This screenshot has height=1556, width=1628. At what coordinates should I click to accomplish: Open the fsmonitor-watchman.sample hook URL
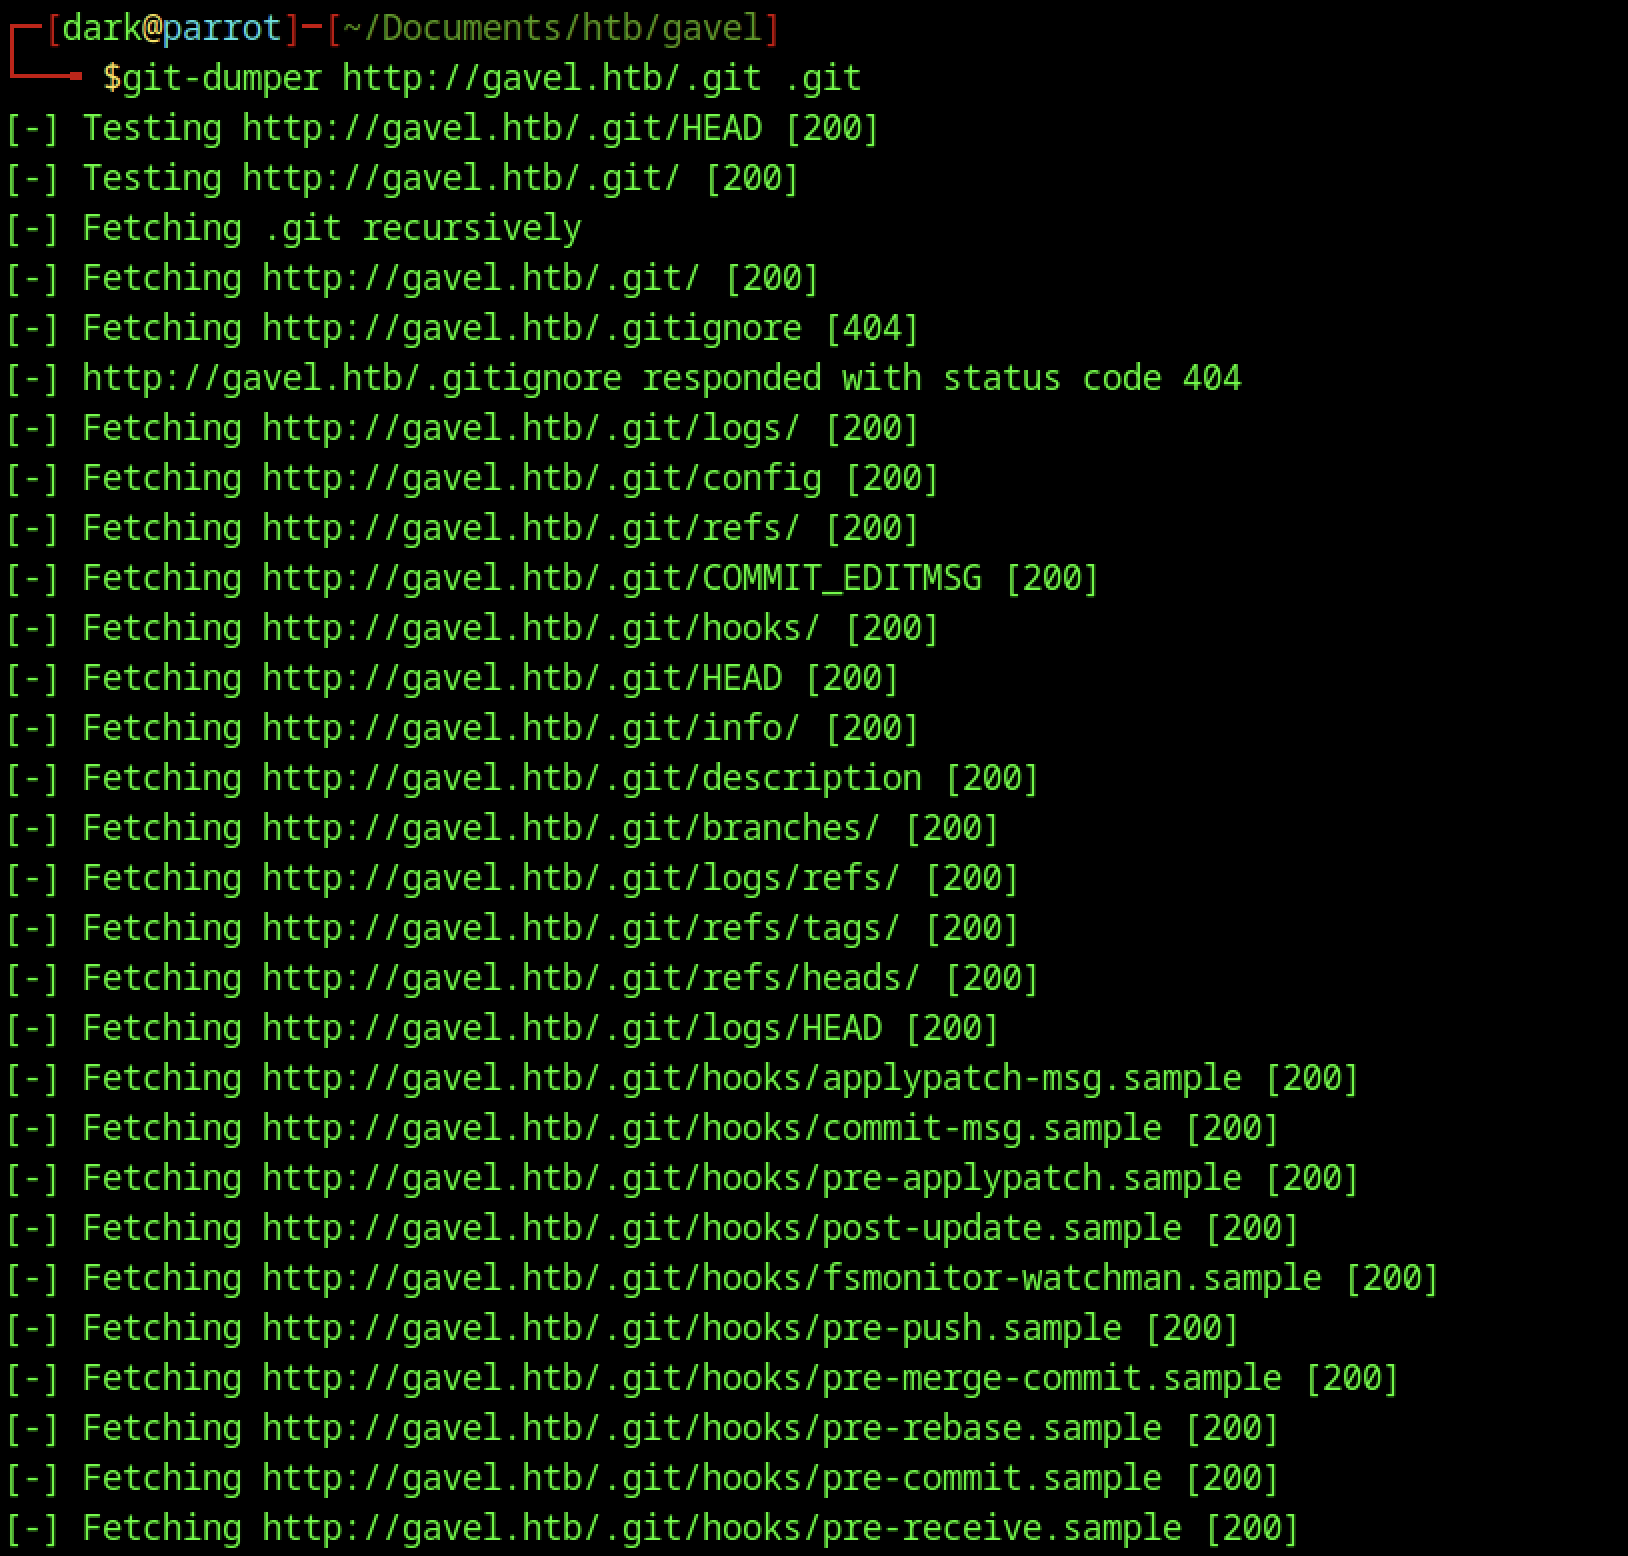(791, 1278)
